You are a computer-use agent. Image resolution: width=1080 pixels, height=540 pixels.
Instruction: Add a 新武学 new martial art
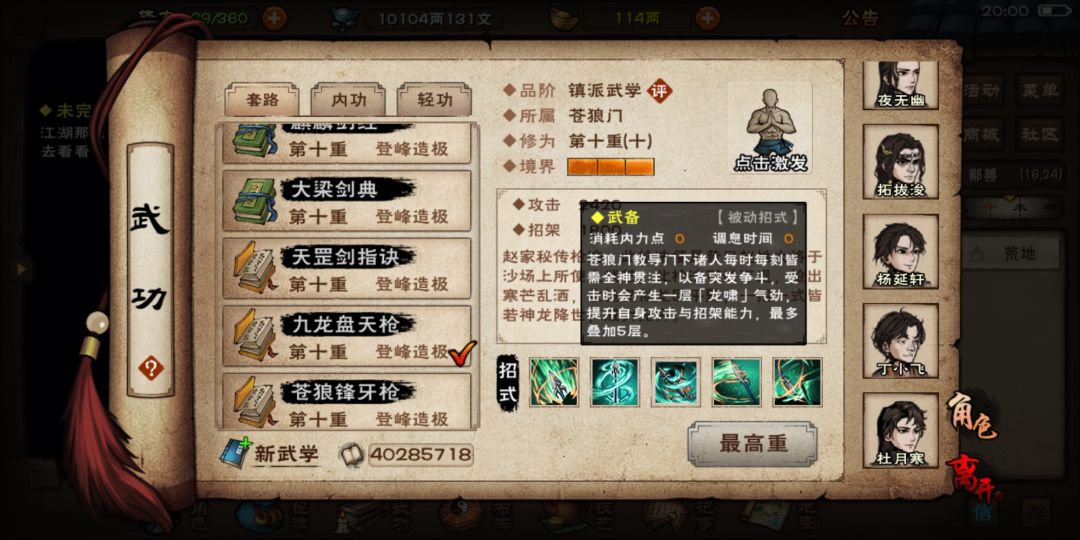pyautogui.click(x=270, y=453)
